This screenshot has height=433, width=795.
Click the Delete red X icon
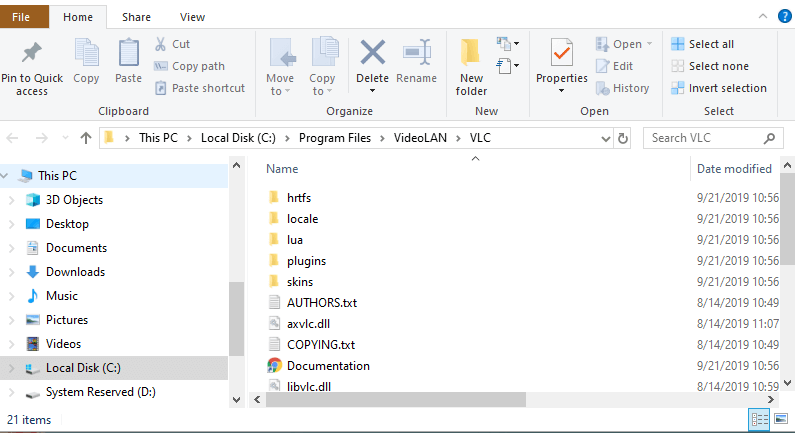click(x=373, y=53)
